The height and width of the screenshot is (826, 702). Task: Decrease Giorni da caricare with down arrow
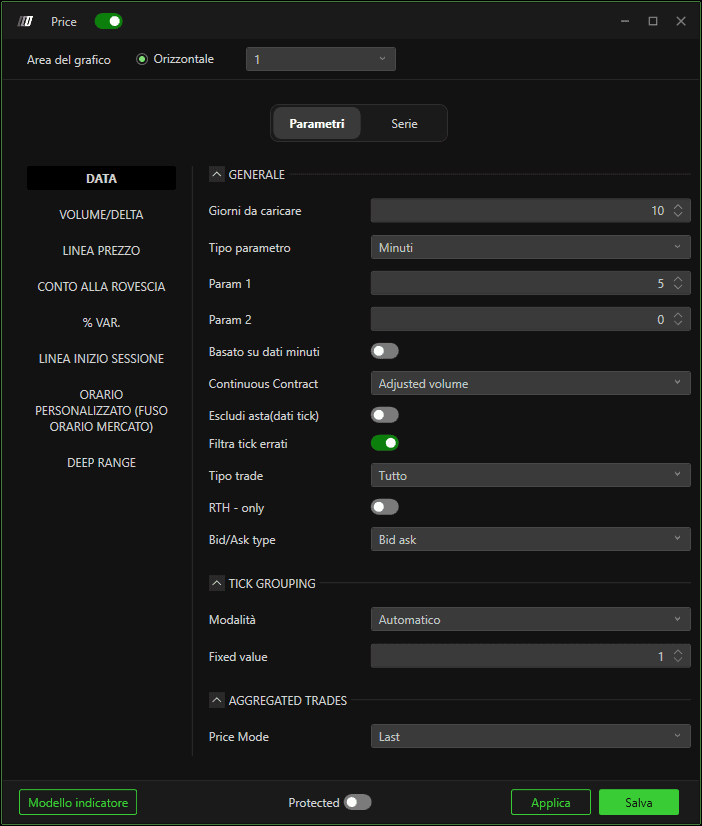pyautogui.click(x=678, y=214)
